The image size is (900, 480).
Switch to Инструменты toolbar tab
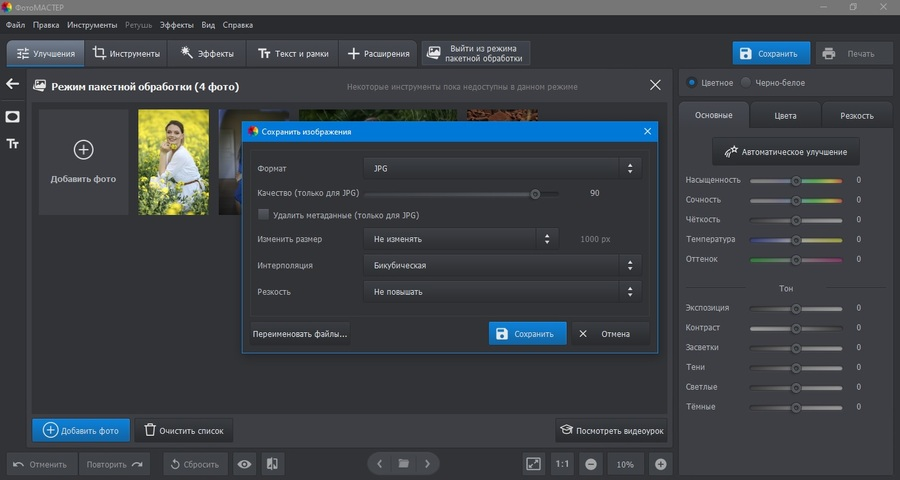pyautogui.click(x=126, y=53)
